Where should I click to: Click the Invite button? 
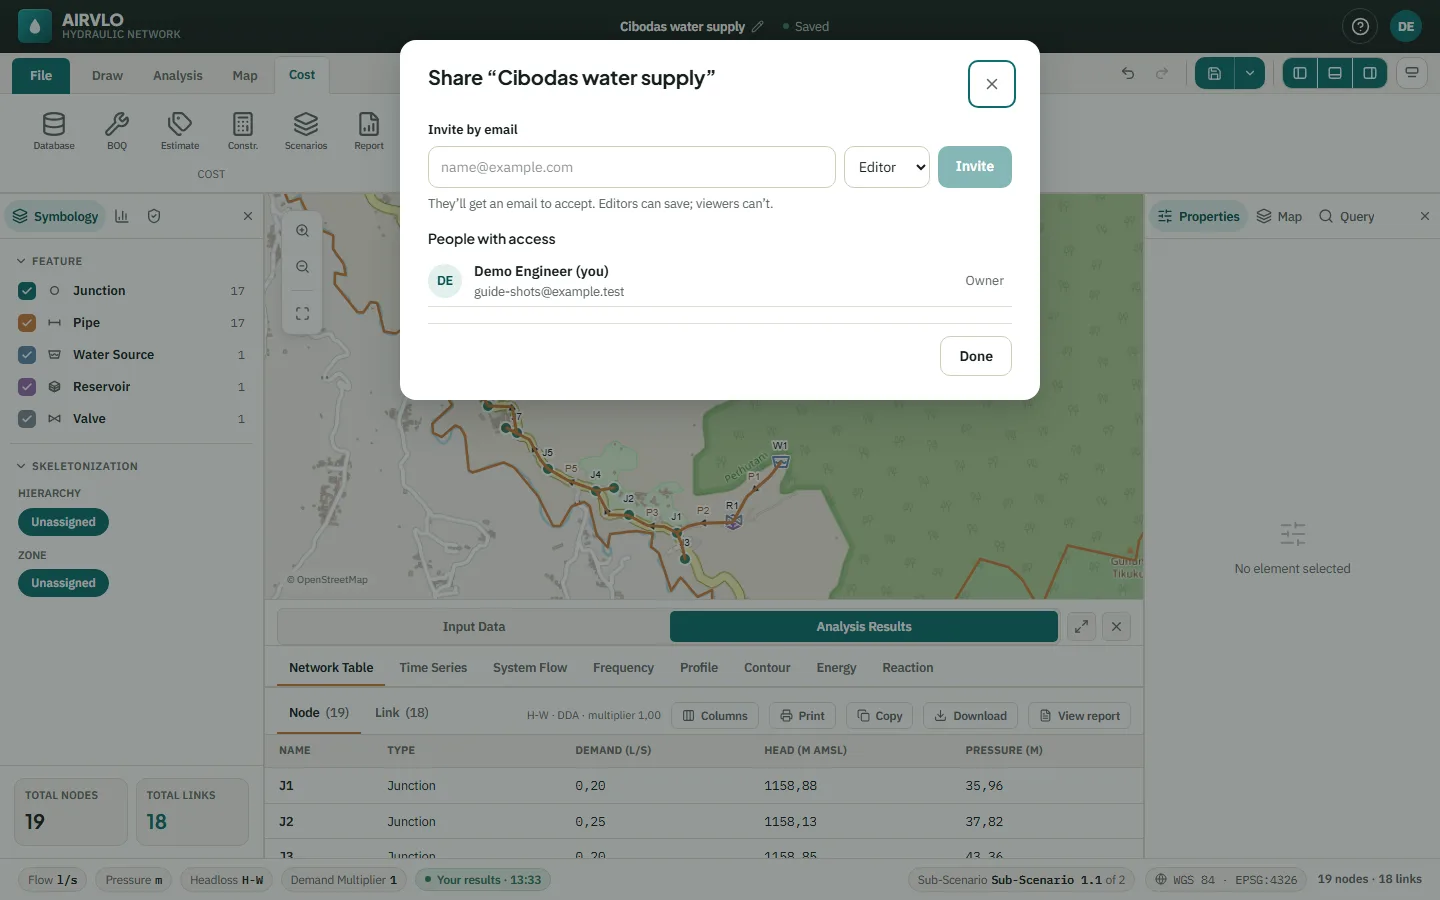(975, 167)
